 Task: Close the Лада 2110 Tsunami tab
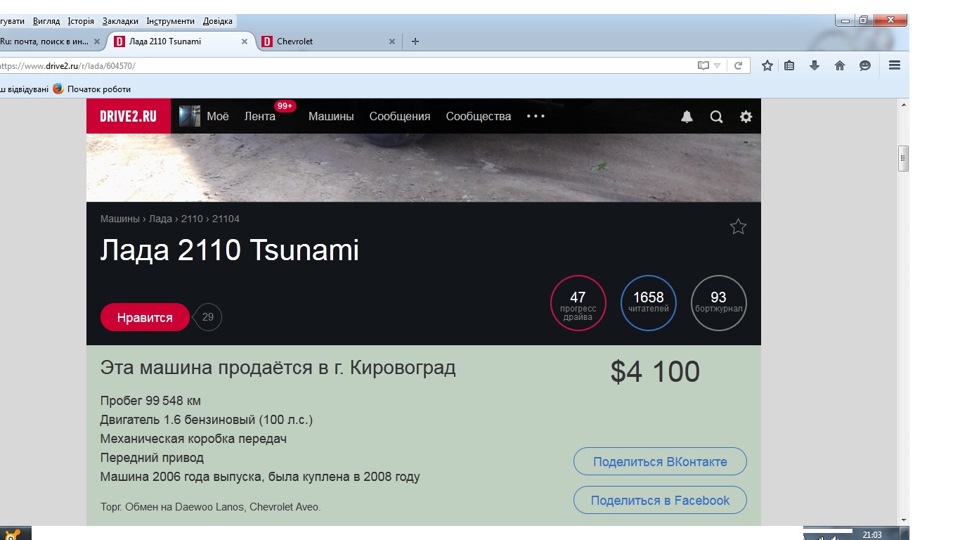coord(244,42)
